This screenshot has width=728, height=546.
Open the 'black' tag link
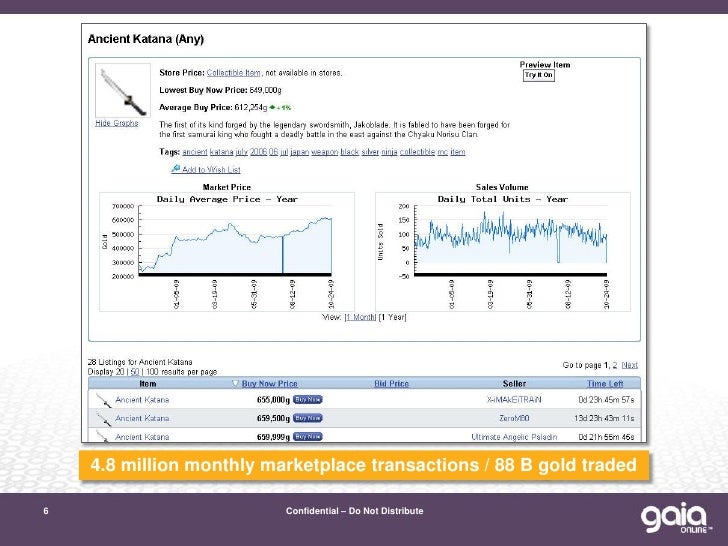click(x=350, y=152)
